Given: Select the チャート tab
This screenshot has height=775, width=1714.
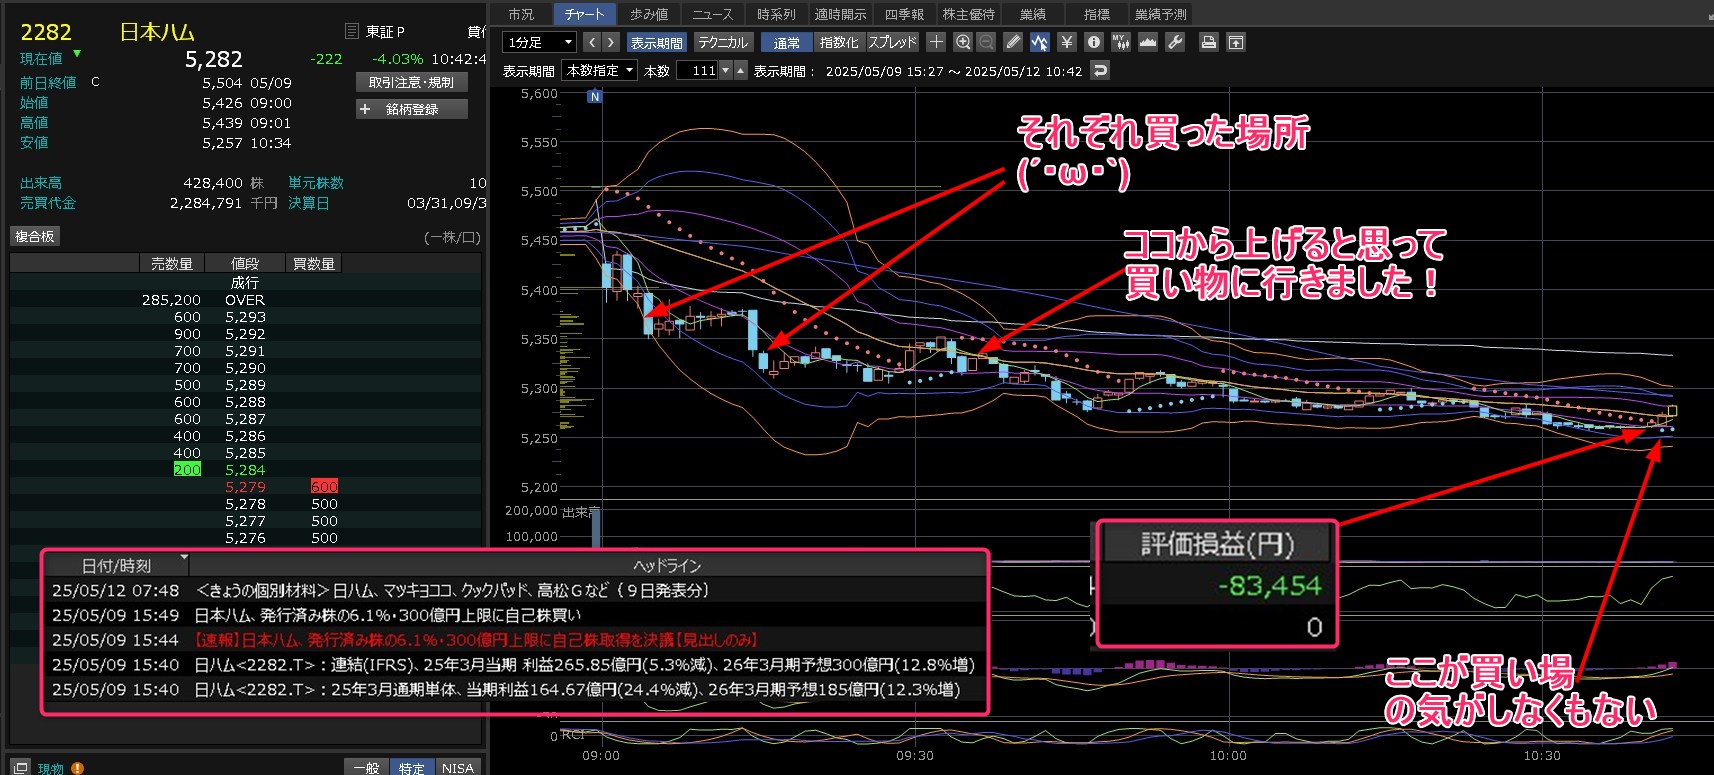Looking at the screenshot, I should point(584,14).
